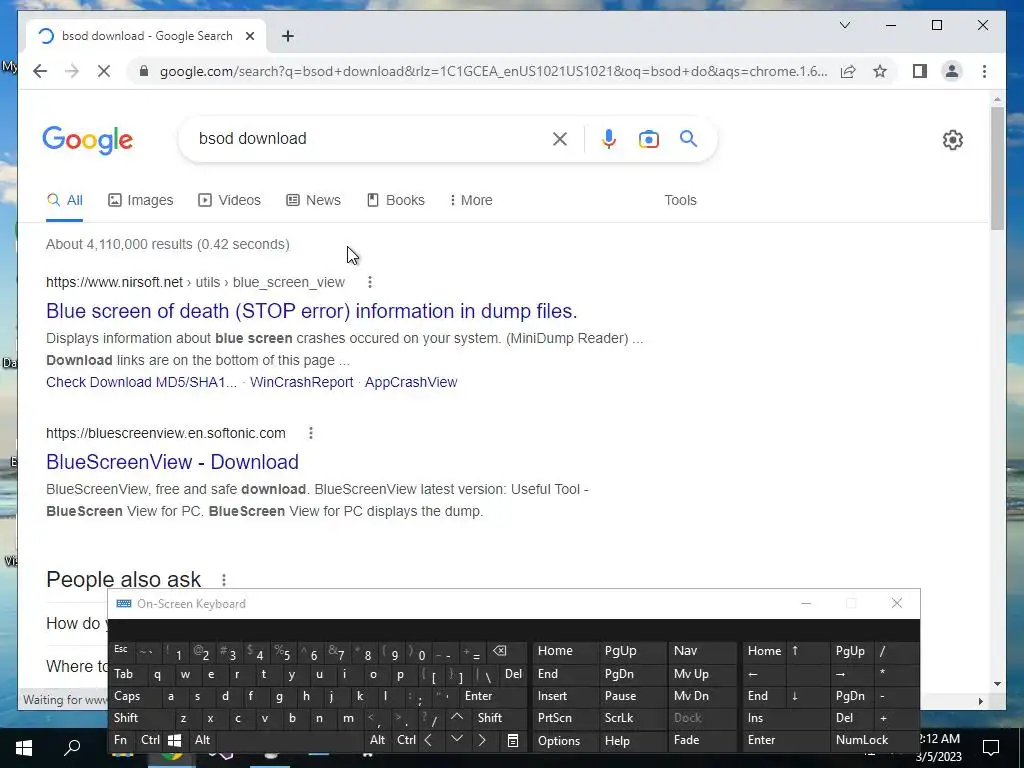Click Esc key on On-Screen Keyboard
Viewport: 1024px width, 768px height.
coord(121,650)
